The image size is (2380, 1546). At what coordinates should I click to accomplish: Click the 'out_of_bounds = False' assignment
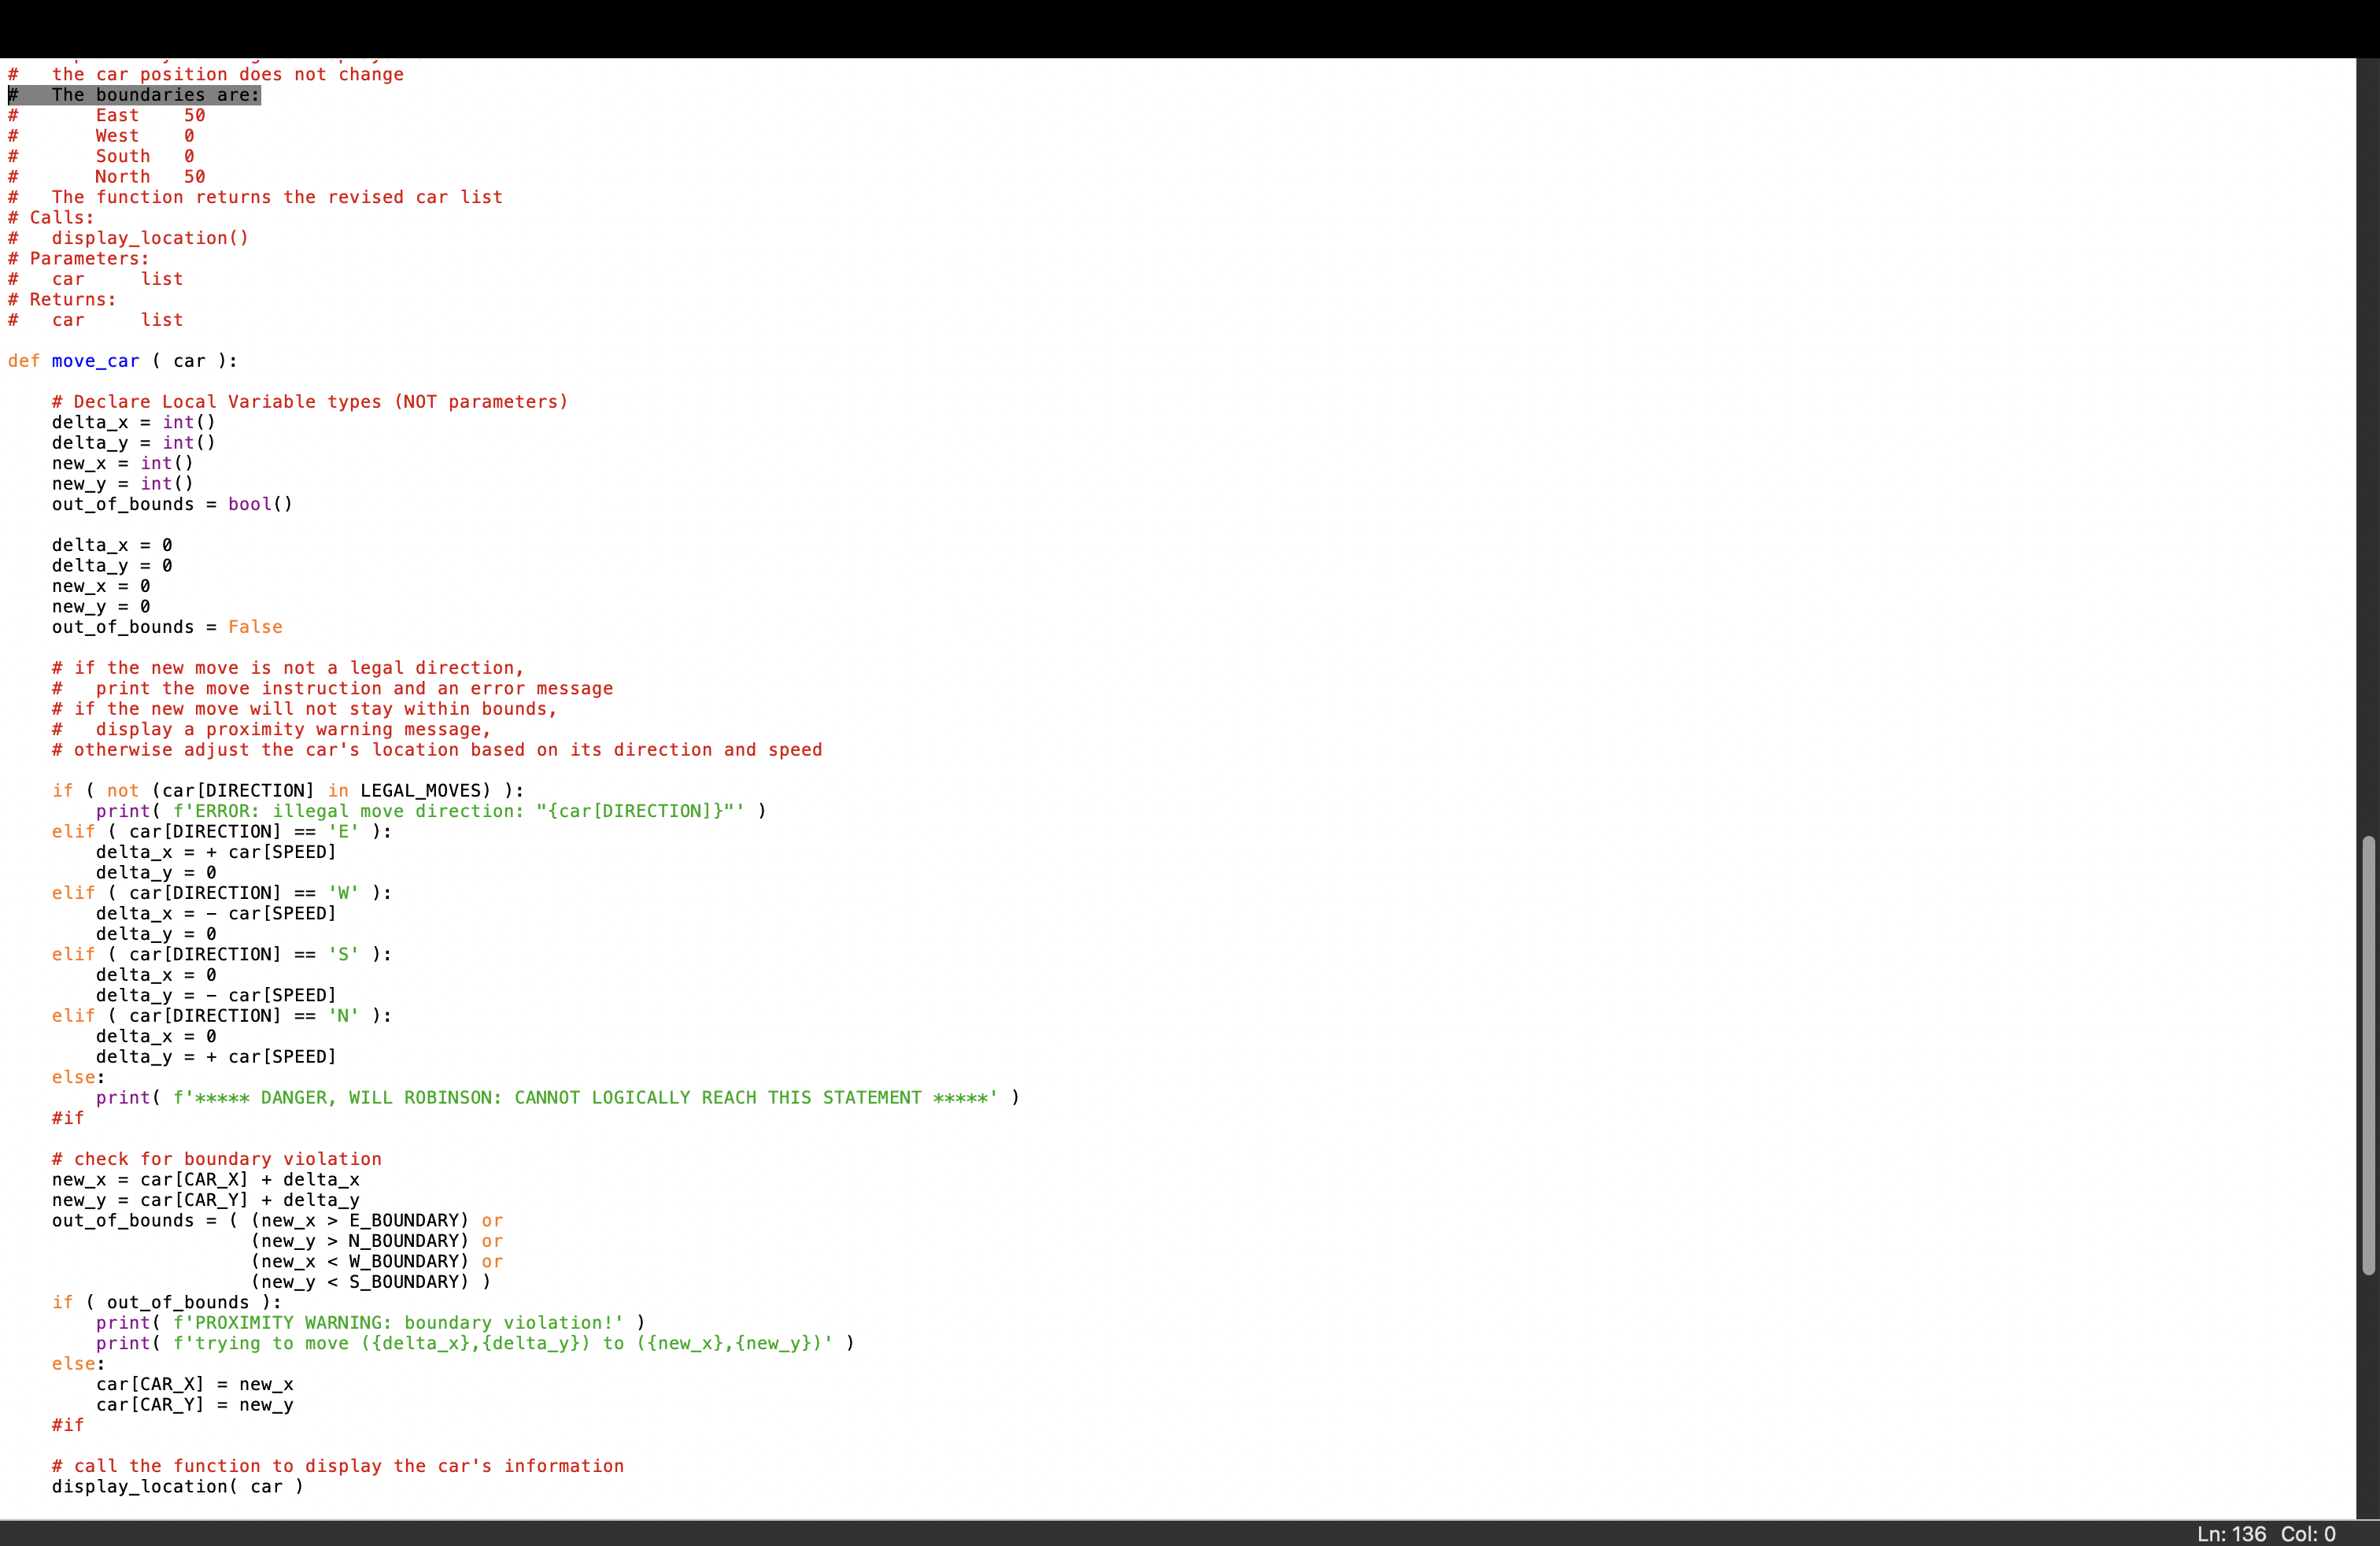click(x=167, y=627)
